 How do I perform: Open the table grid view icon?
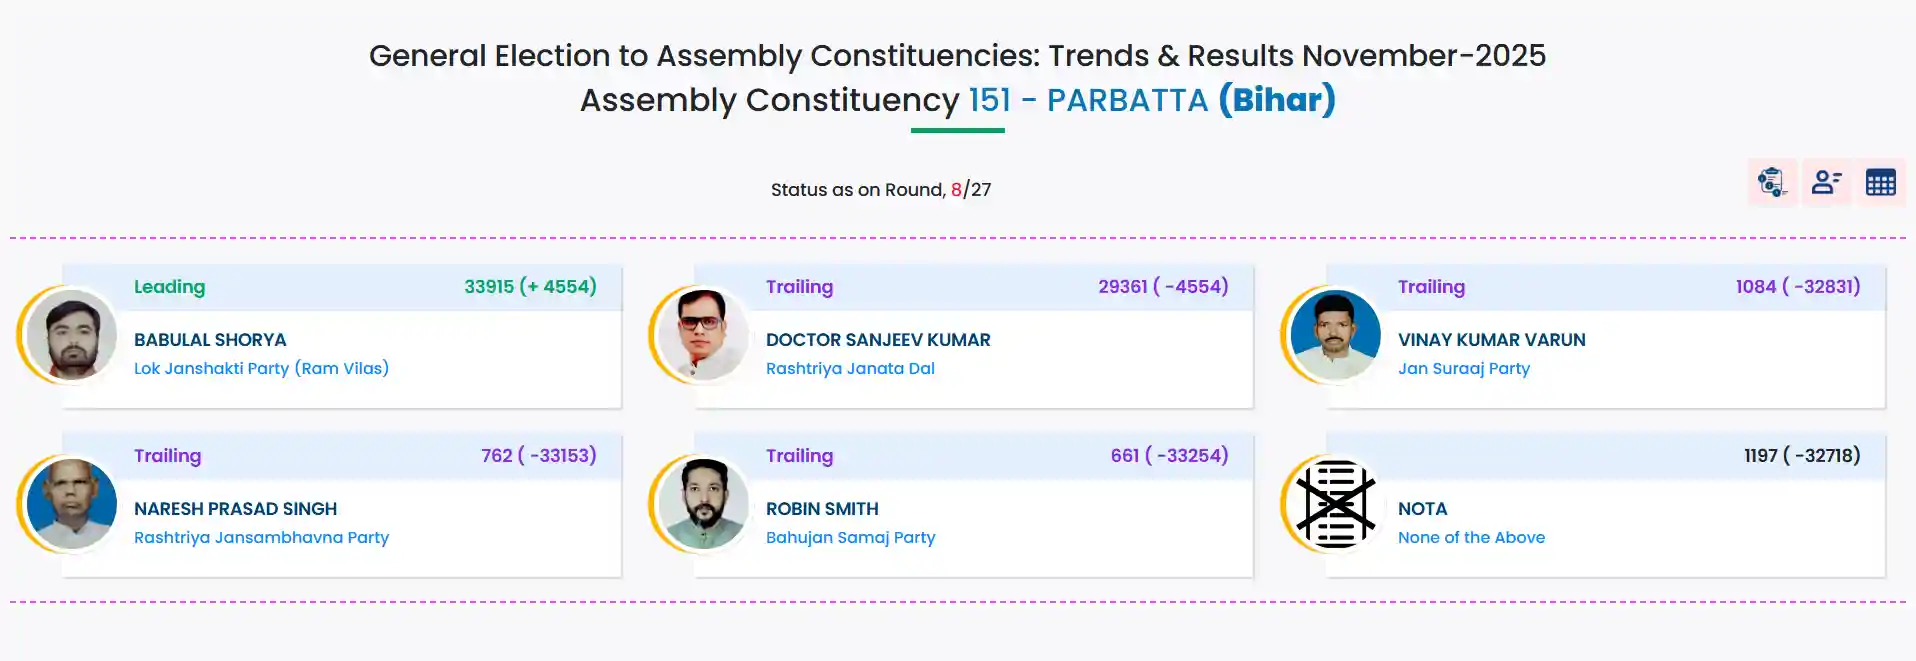tap(1880, 183)
